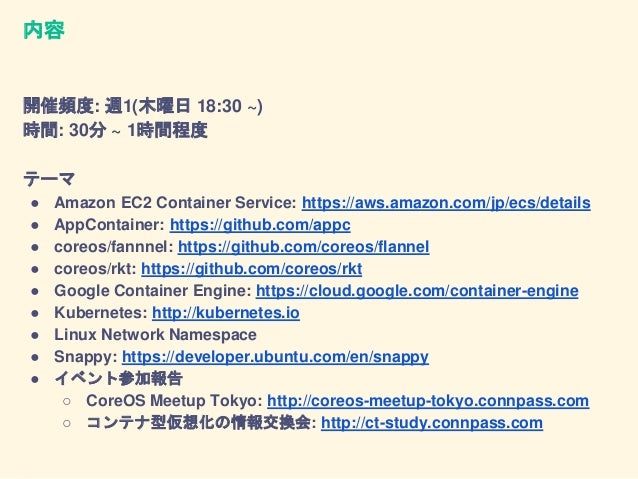
Task: Open the github.com/appc link
Action: pos(260,225)
